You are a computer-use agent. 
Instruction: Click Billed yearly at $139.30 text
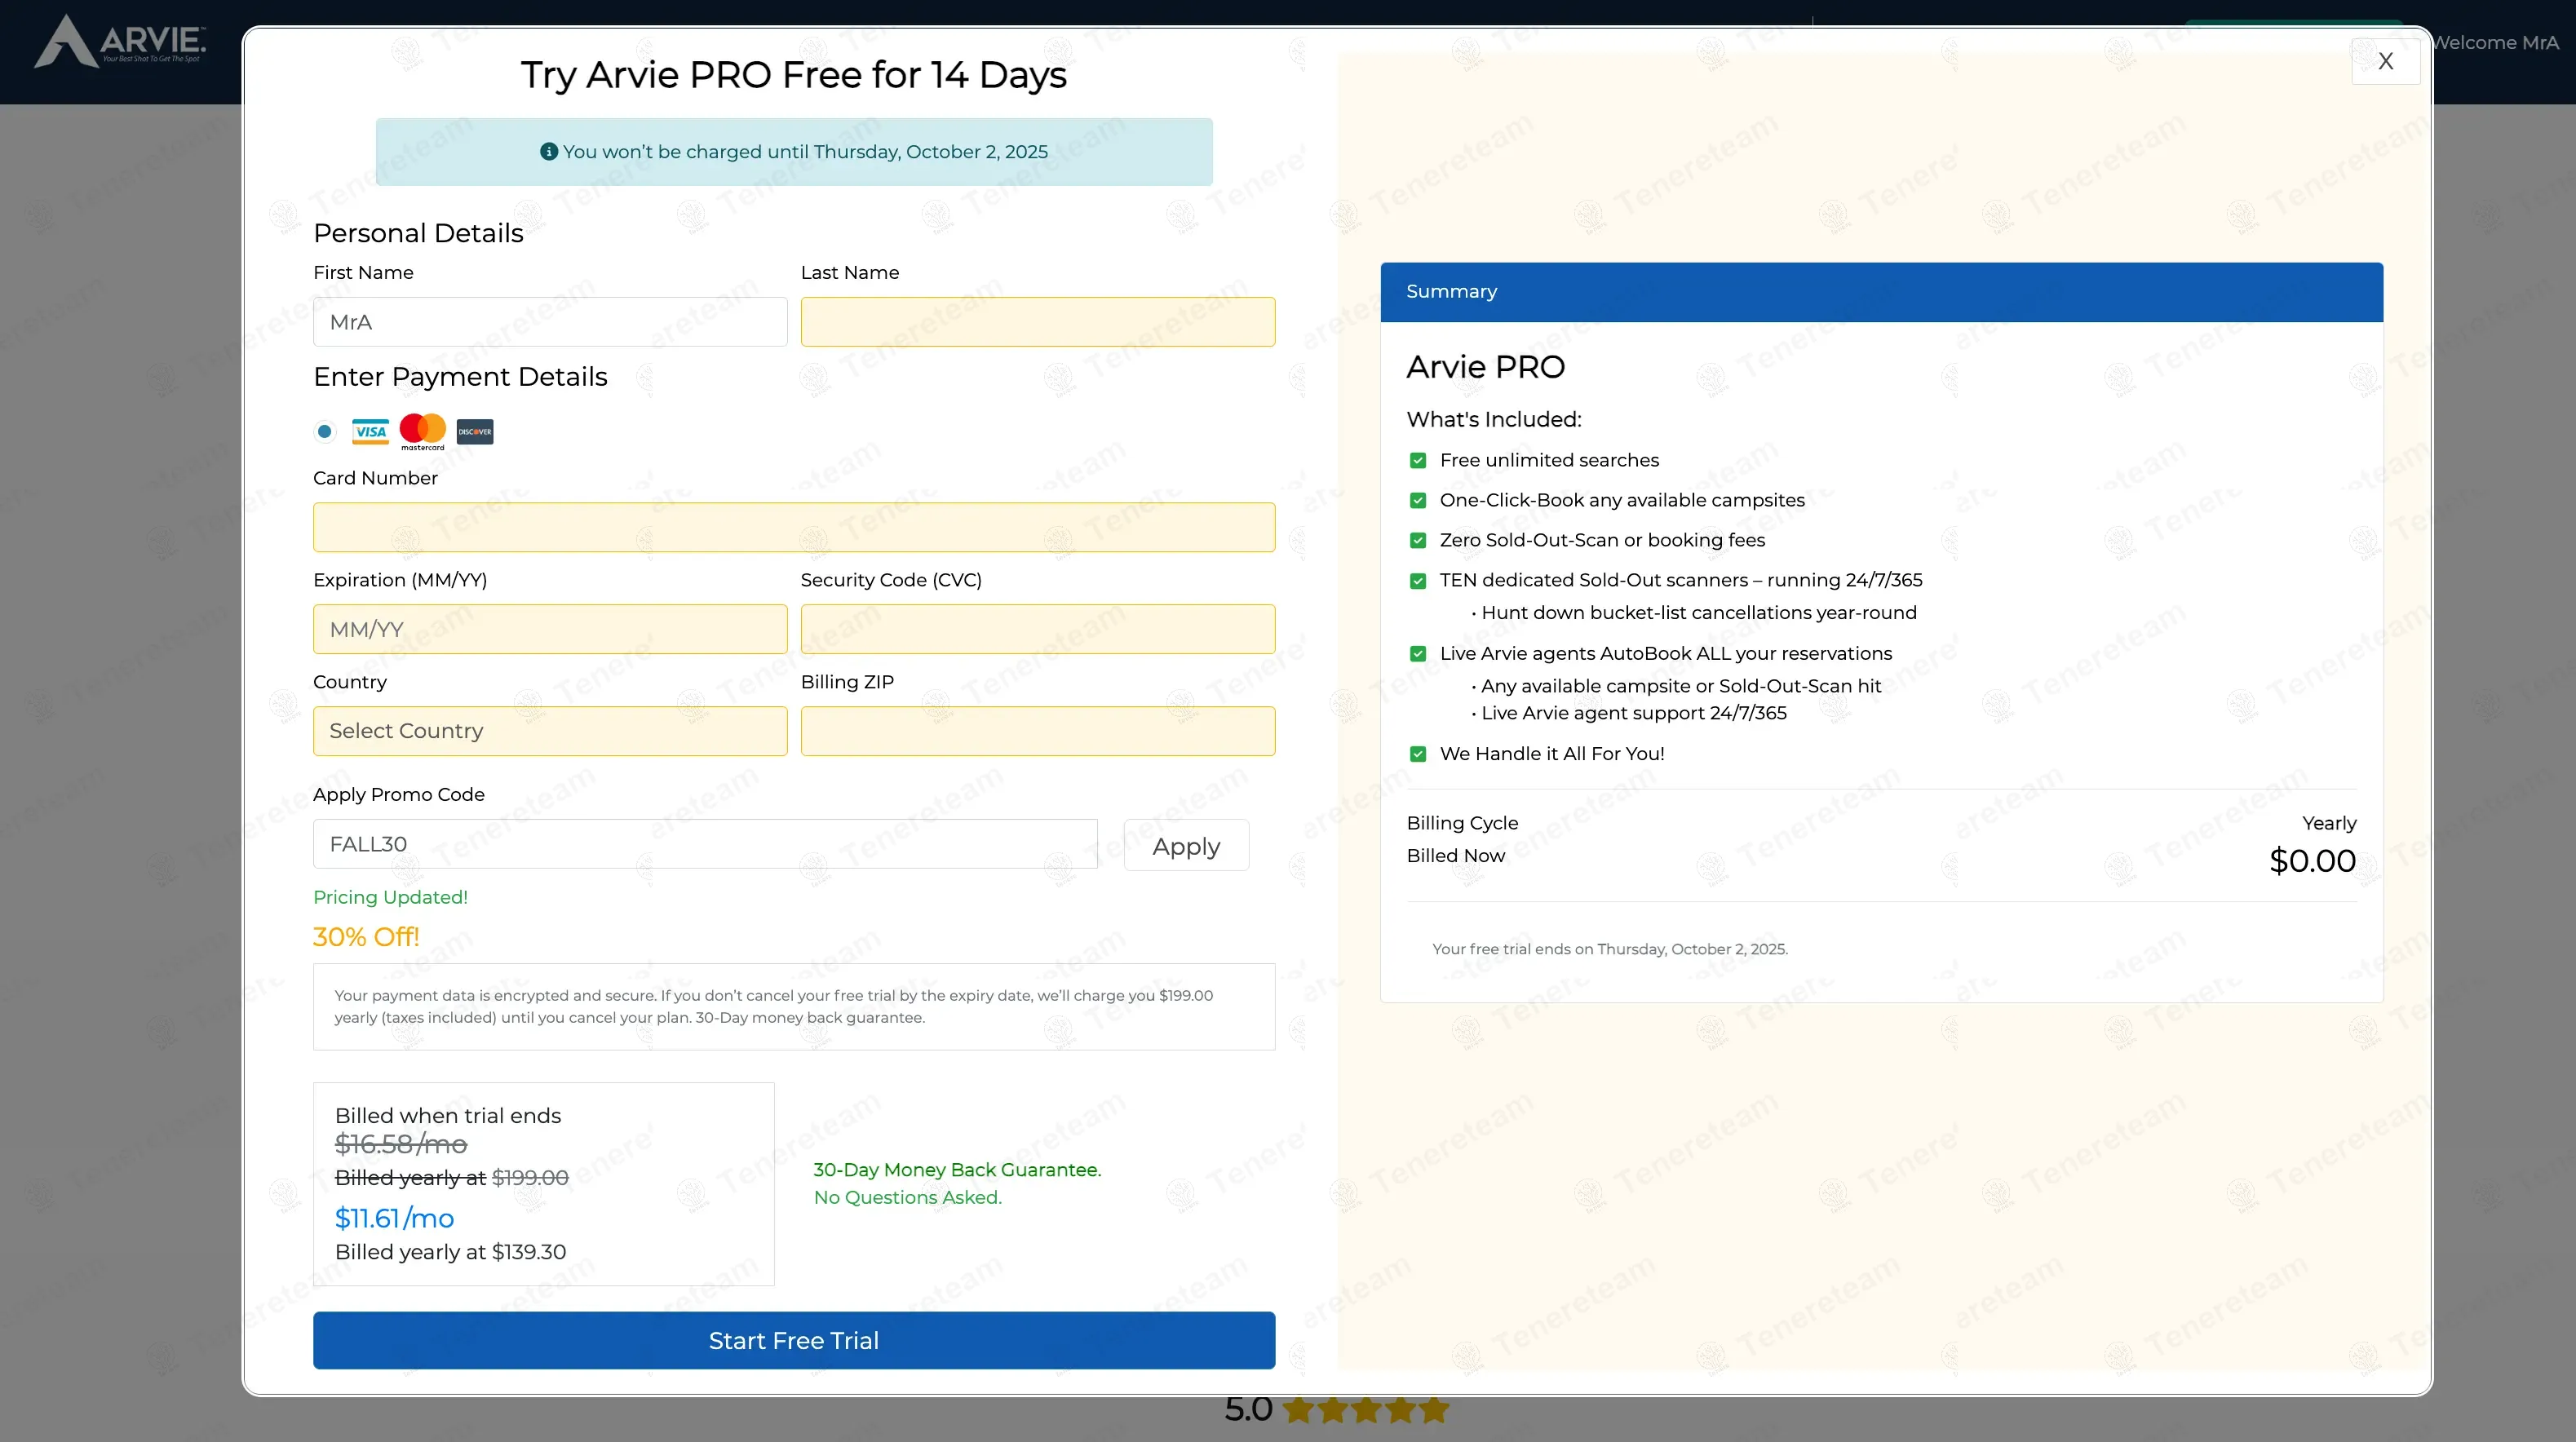click(450, 1252)
